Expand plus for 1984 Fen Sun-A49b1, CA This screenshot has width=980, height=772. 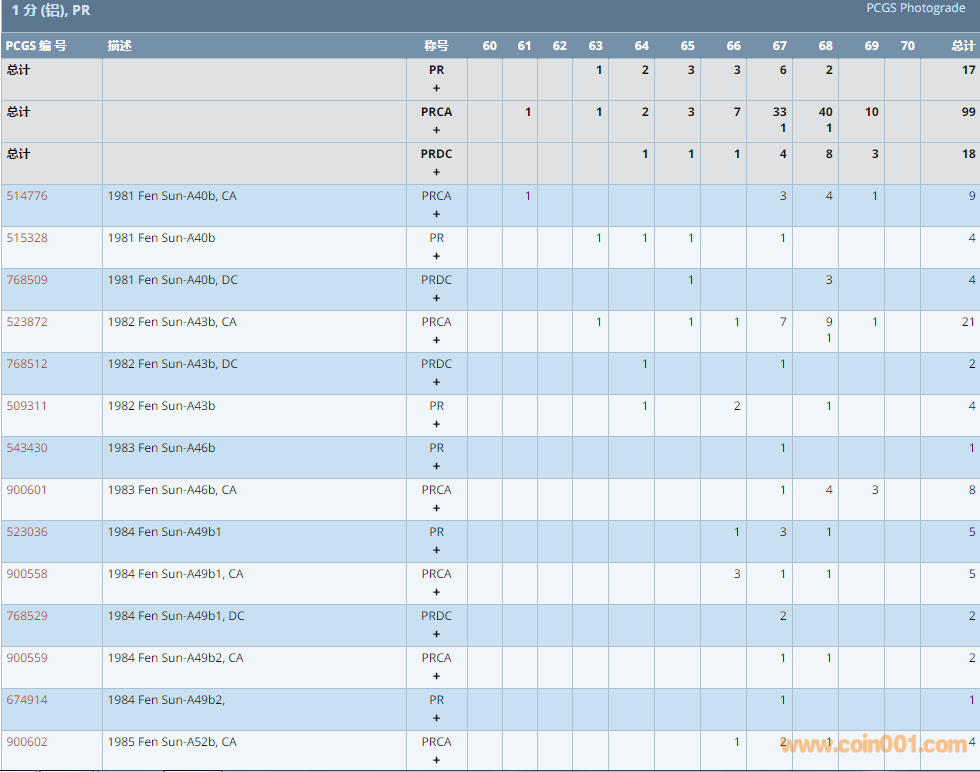pyautogui.click(x=436, y=592)
